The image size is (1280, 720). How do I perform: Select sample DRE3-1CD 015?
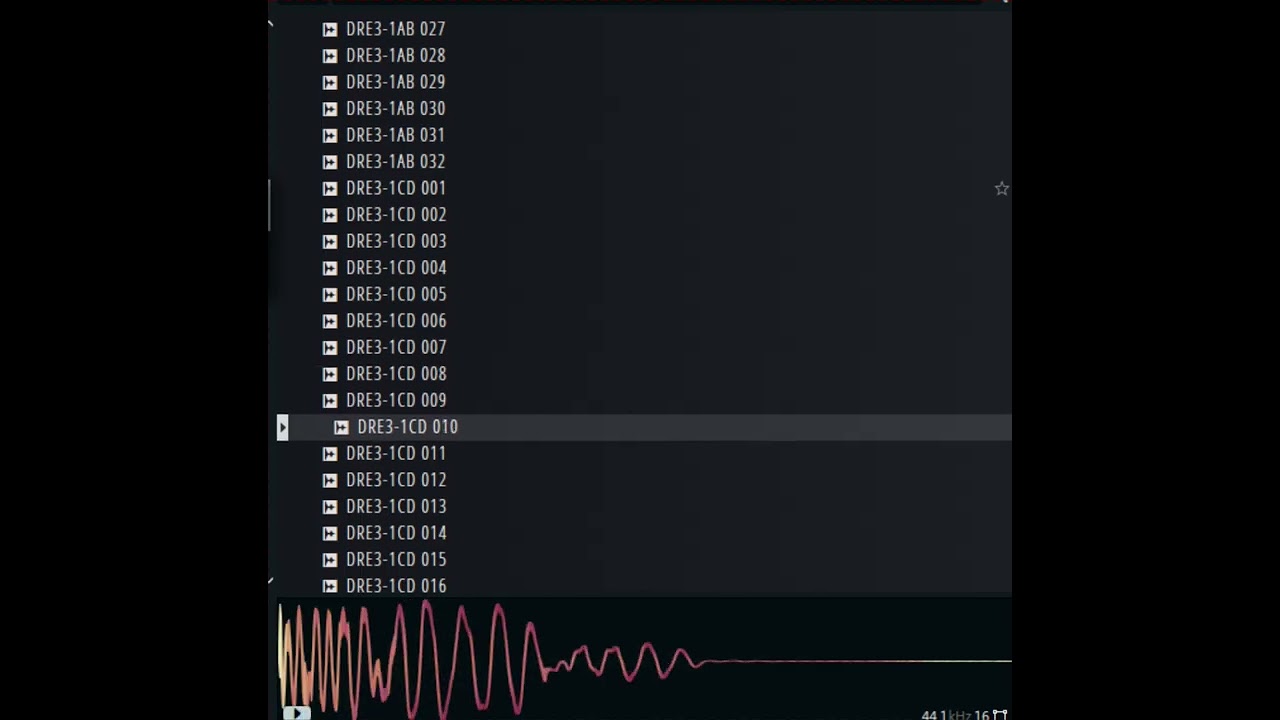click(x=396, y=559)
